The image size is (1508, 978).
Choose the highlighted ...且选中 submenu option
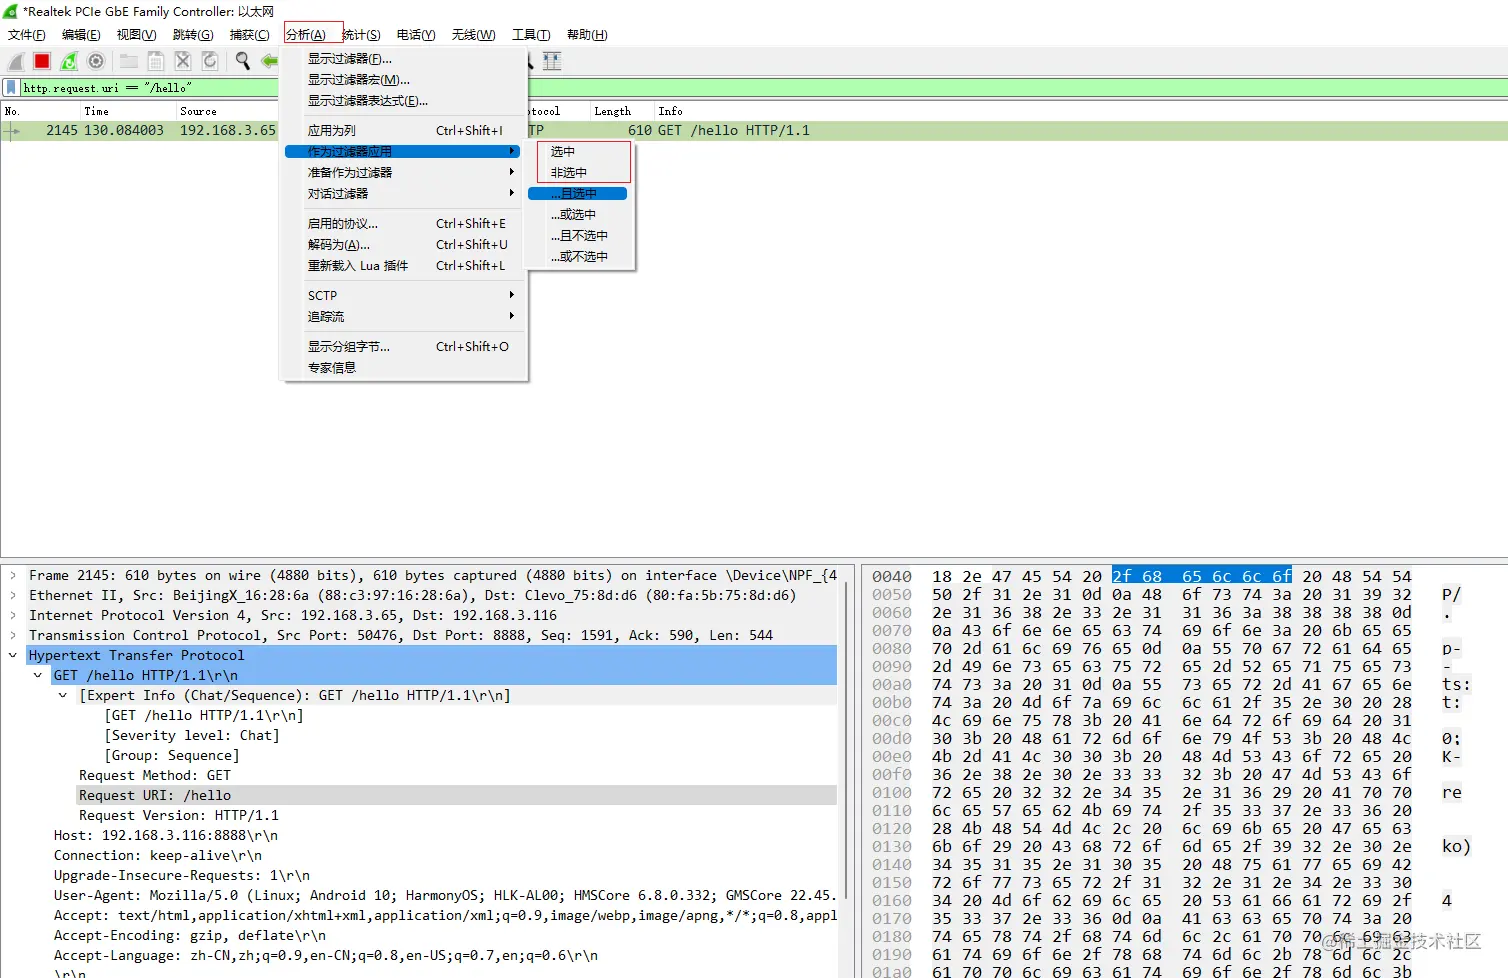pyautogui.click(x=578, y=193)
